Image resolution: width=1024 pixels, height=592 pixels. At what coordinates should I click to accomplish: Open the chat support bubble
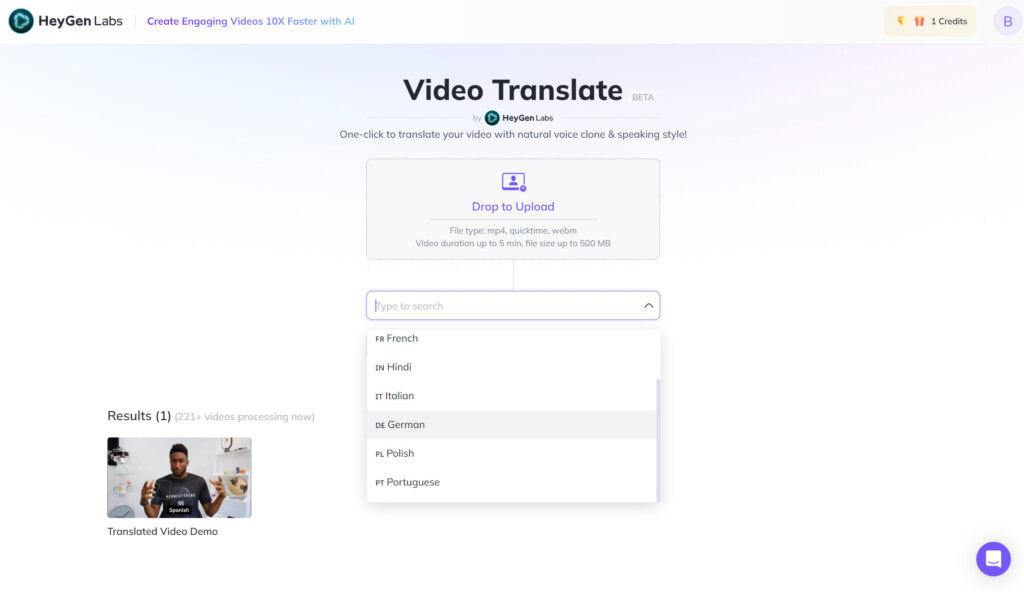point(993,559)
